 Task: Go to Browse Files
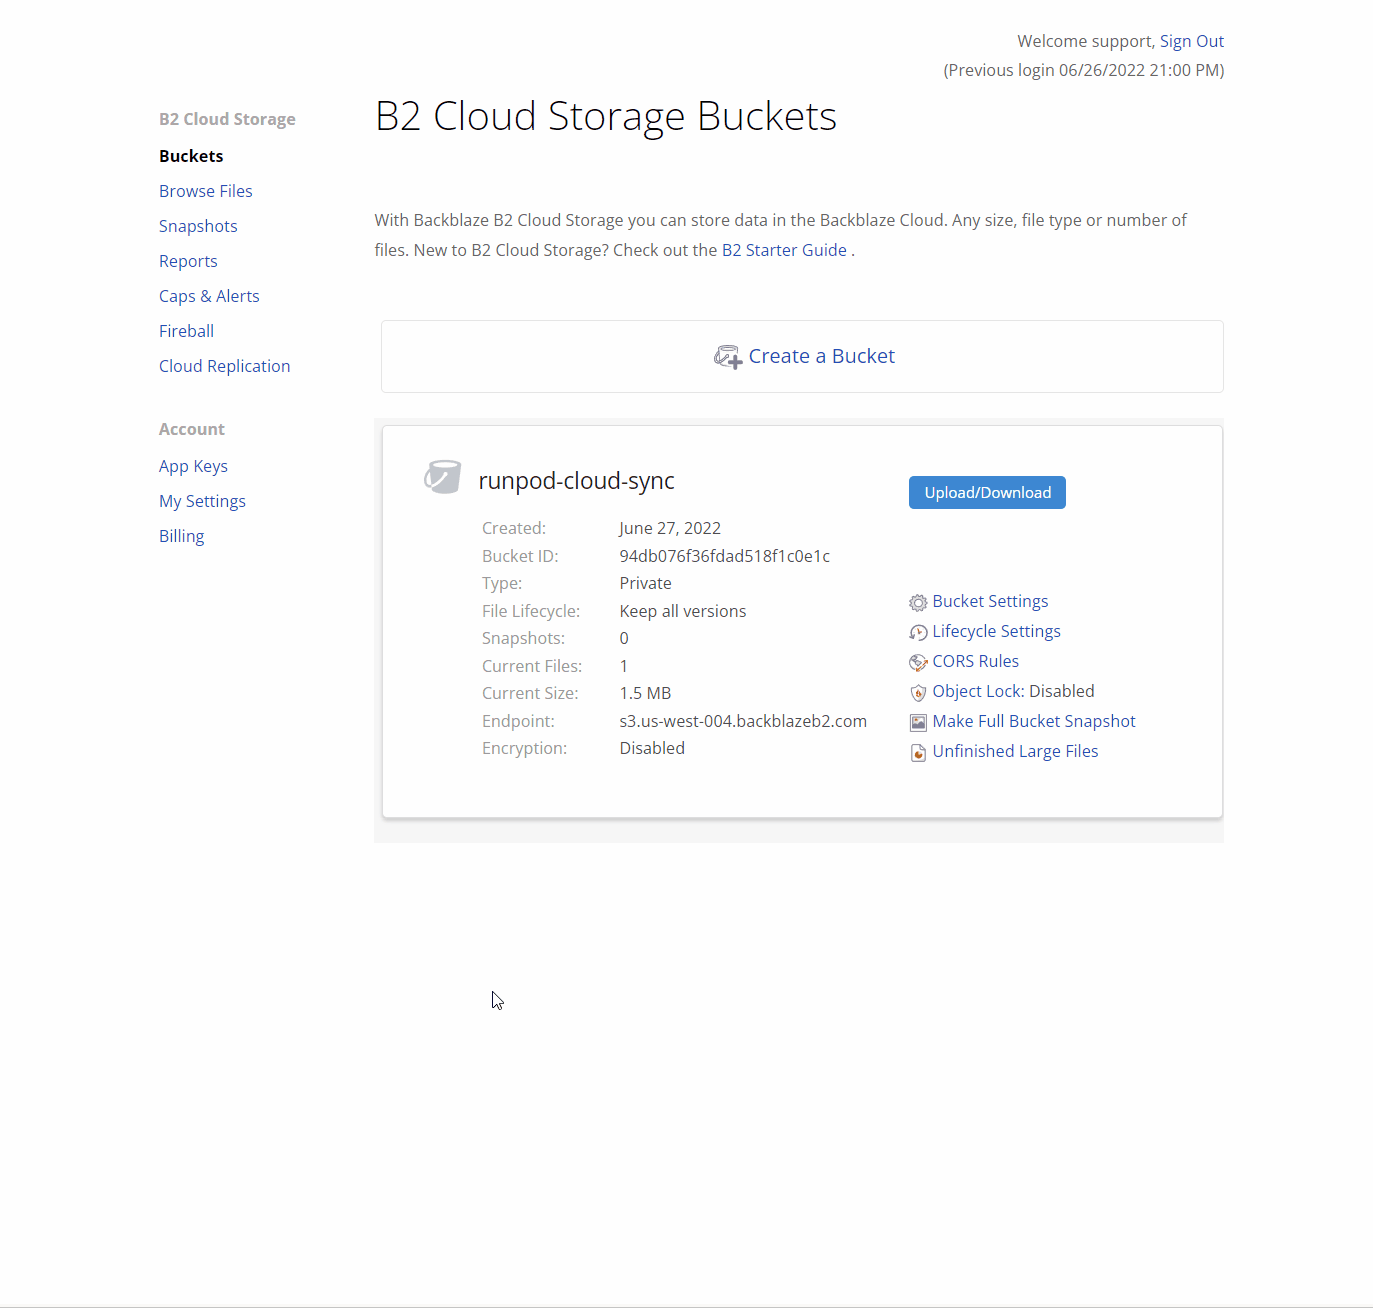(x=205, y=191)
